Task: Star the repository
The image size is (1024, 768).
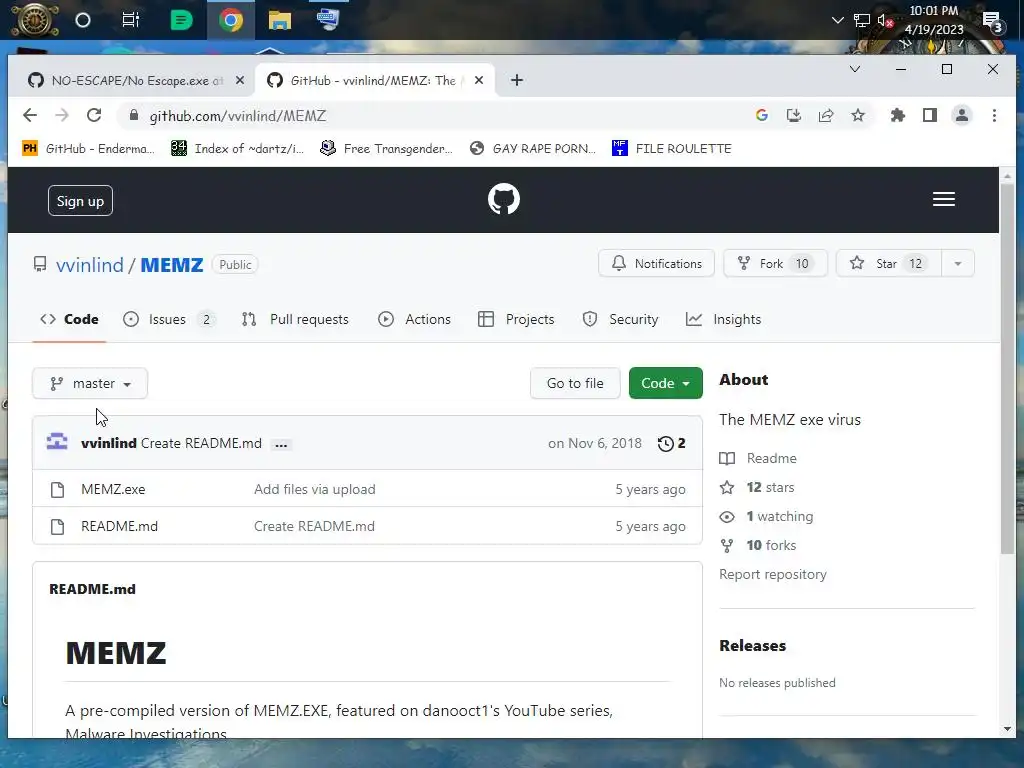Action: (x=889, y=264)
